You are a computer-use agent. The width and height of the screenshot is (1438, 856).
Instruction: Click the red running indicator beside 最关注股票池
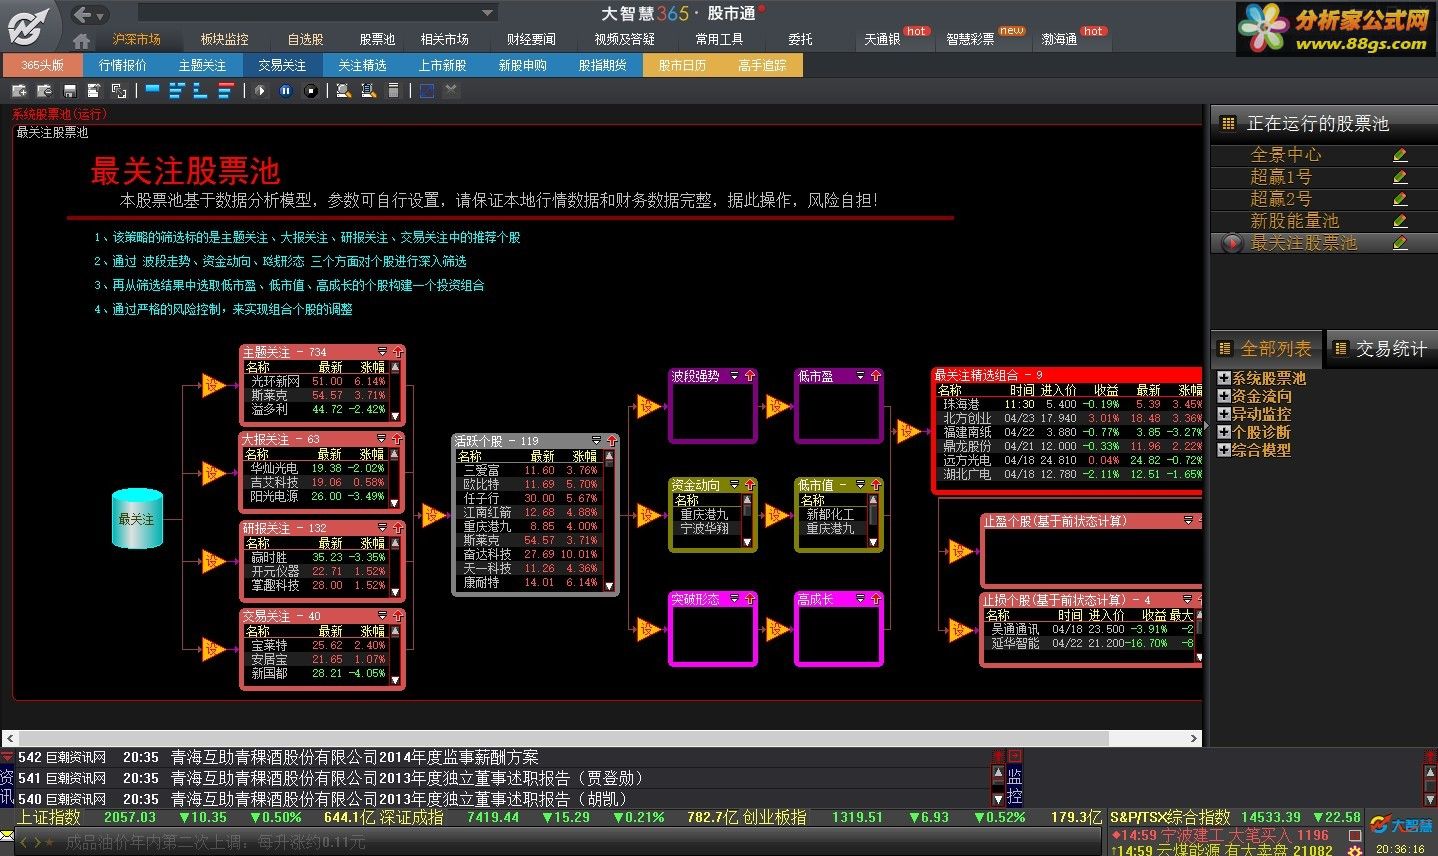pyautogui.click(x=1232, y=243)
